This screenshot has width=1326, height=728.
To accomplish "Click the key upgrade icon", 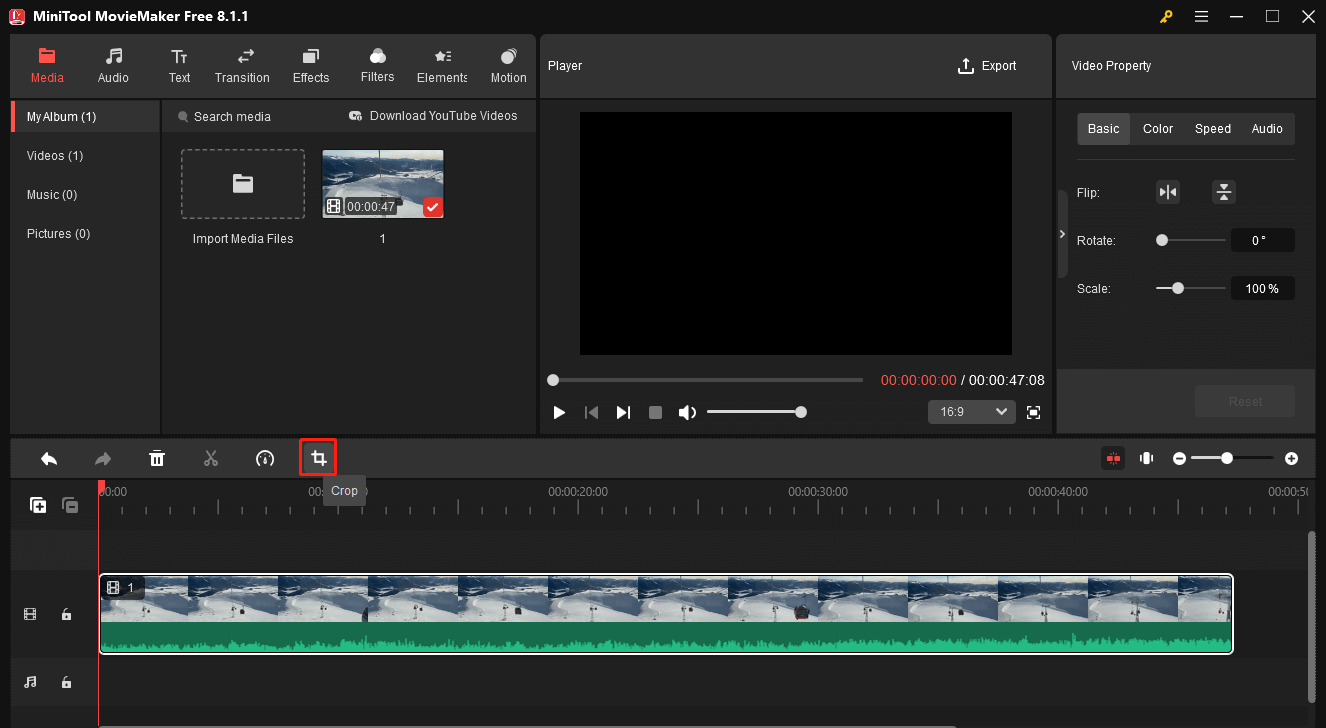I will click(1166, 16).
